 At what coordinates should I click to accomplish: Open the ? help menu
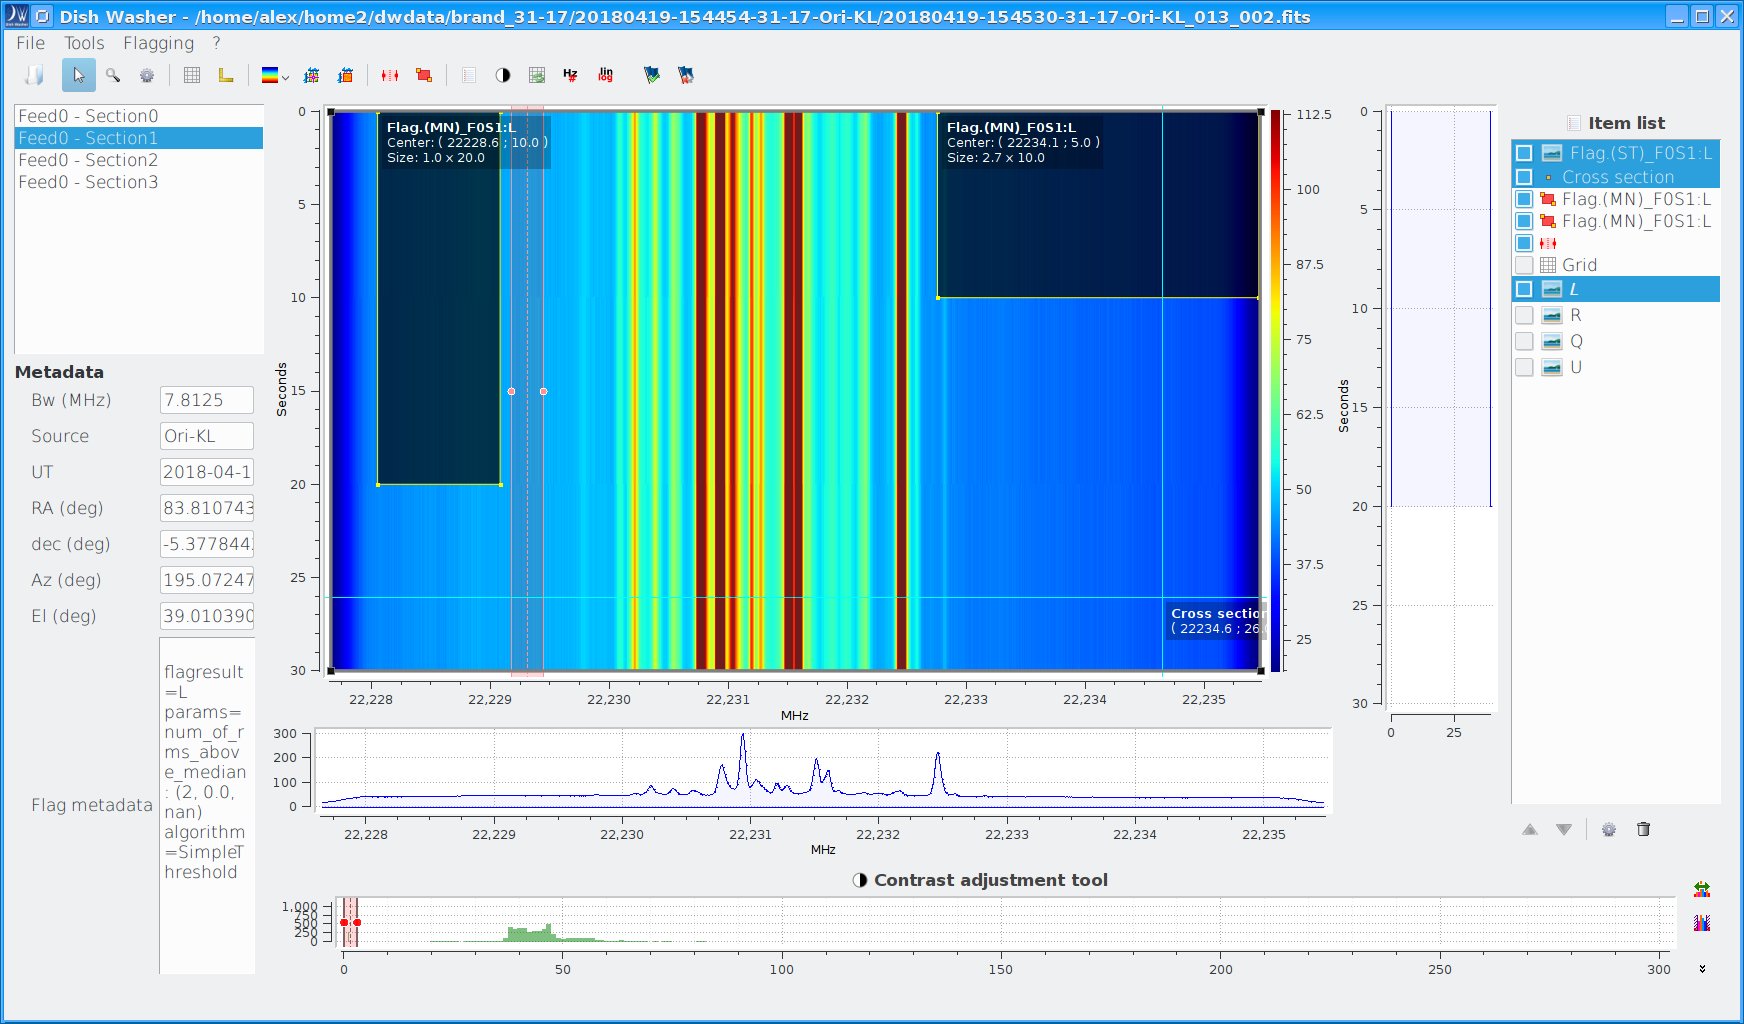pyautogui.click(x=216, y=43)
